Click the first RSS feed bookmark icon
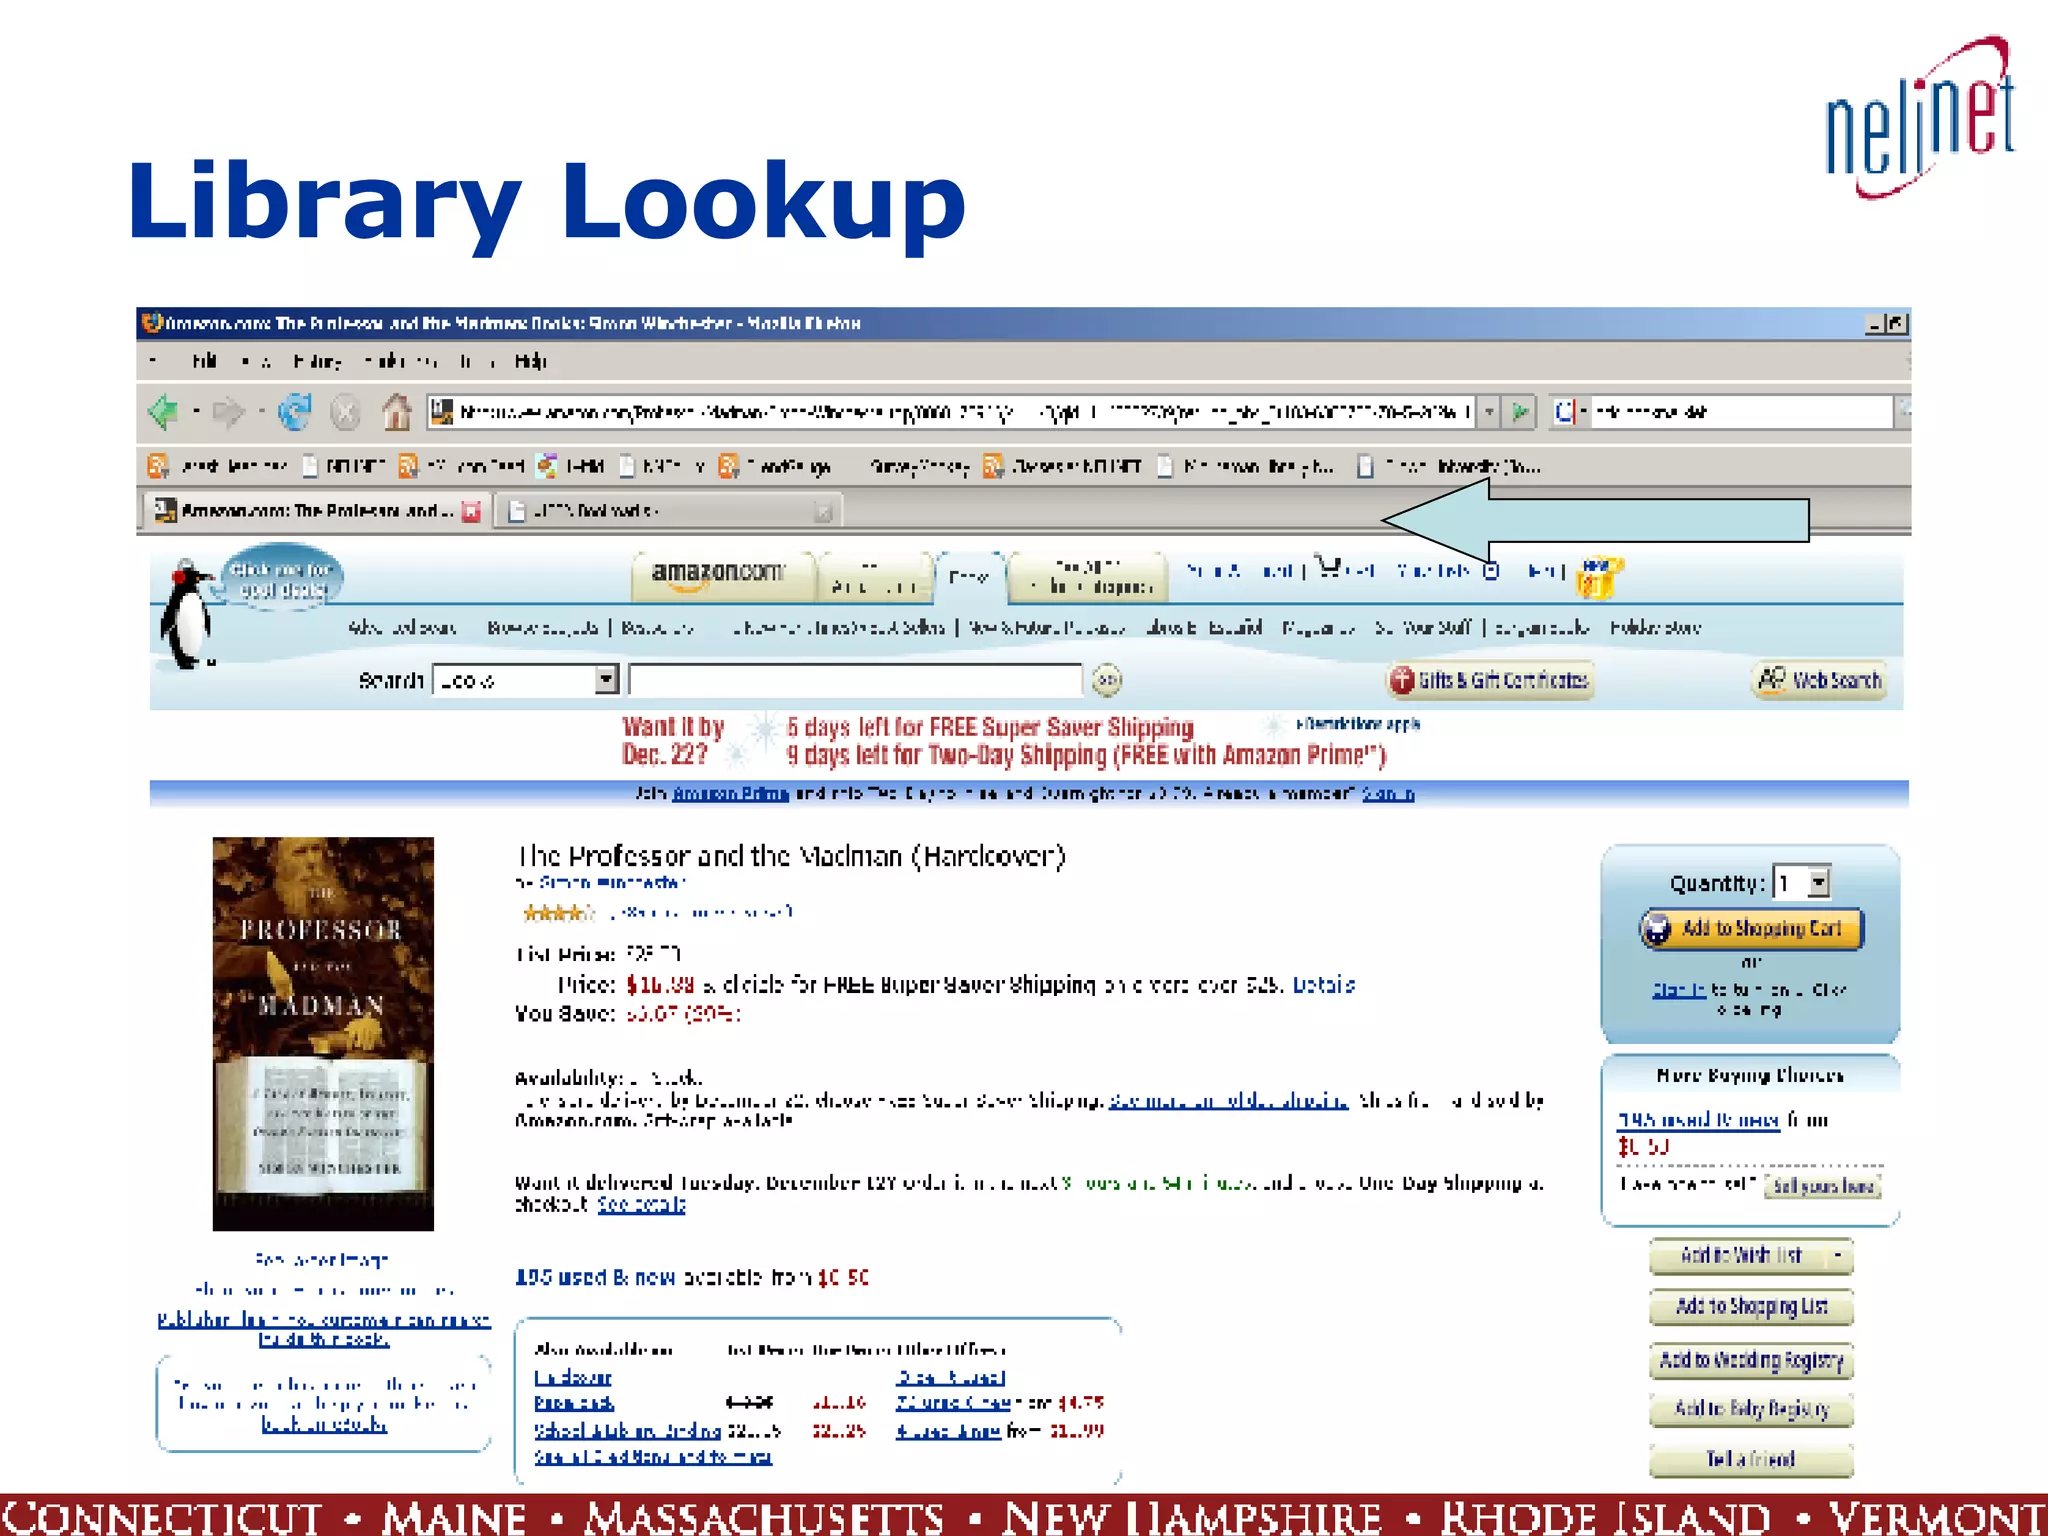Screen dimensions: 2048x1536 click(157, 466)
